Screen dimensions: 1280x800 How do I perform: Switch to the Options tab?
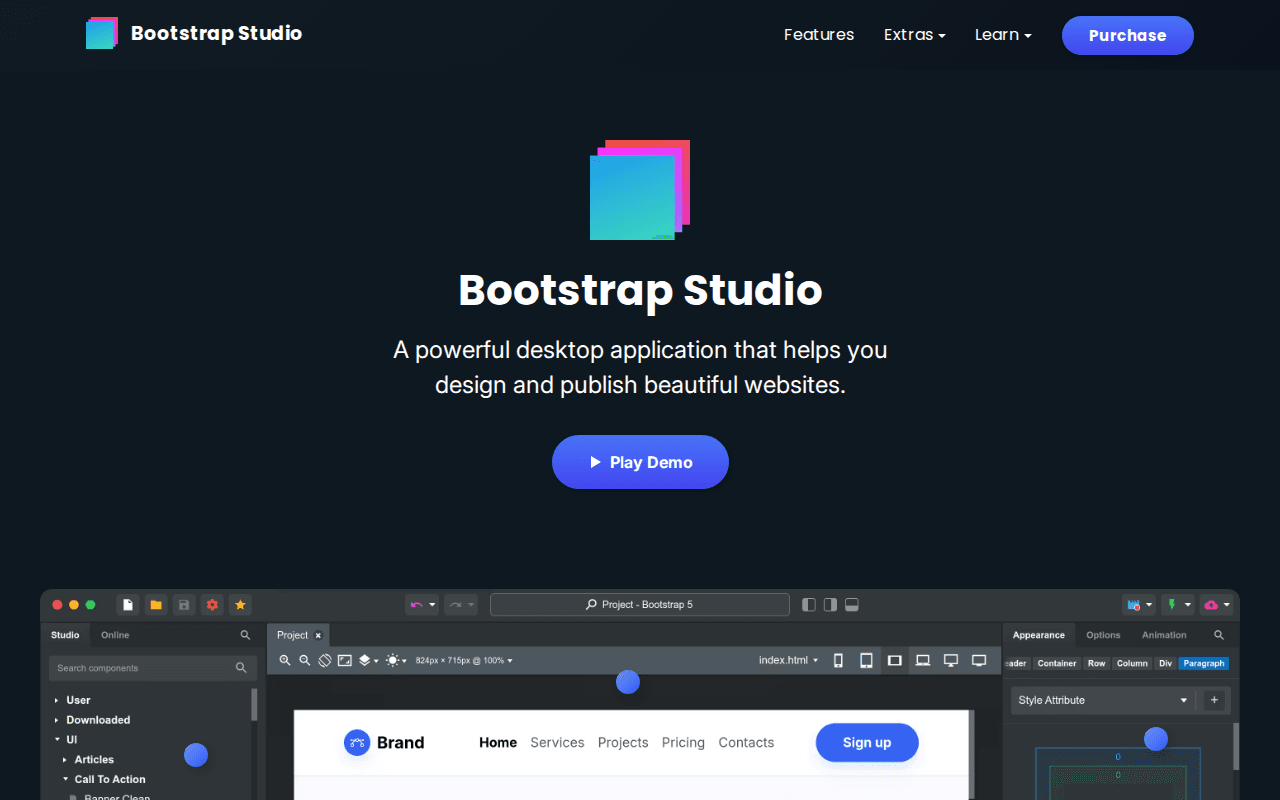(1103, 634)
